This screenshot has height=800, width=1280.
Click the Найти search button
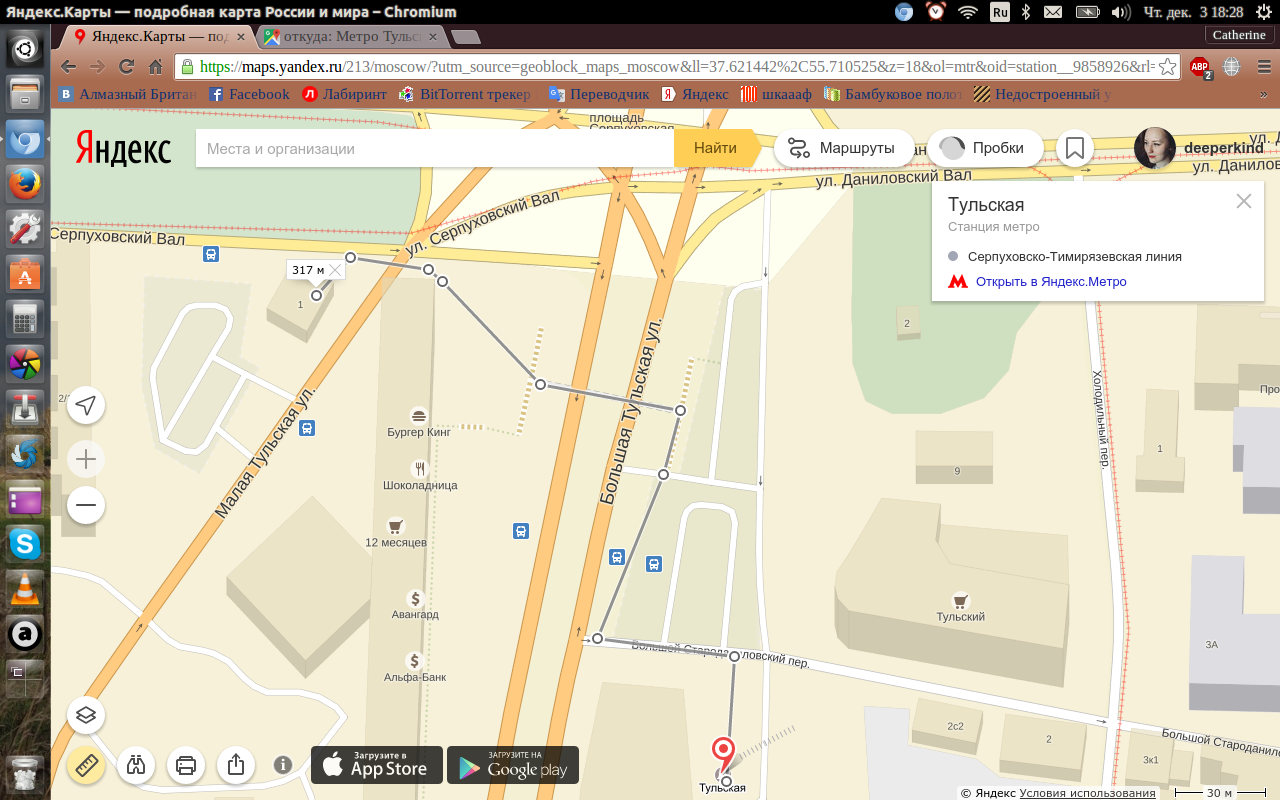pyautogui.click(x=716, y=148)
